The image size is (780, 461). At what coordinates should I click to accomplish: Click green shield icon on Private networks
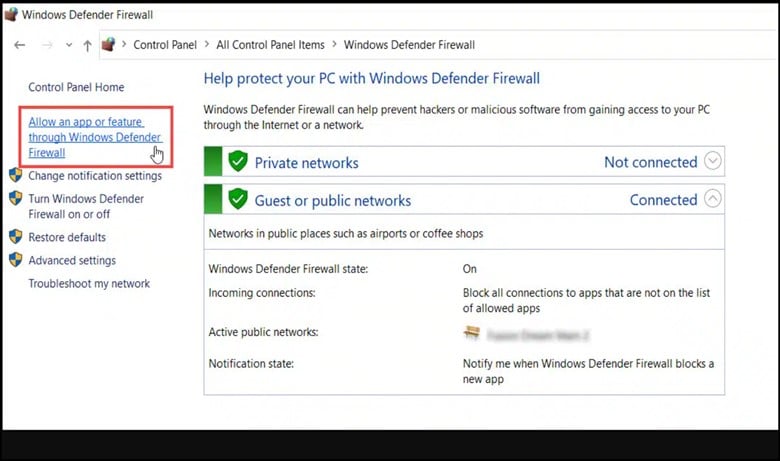coord(238,161)
